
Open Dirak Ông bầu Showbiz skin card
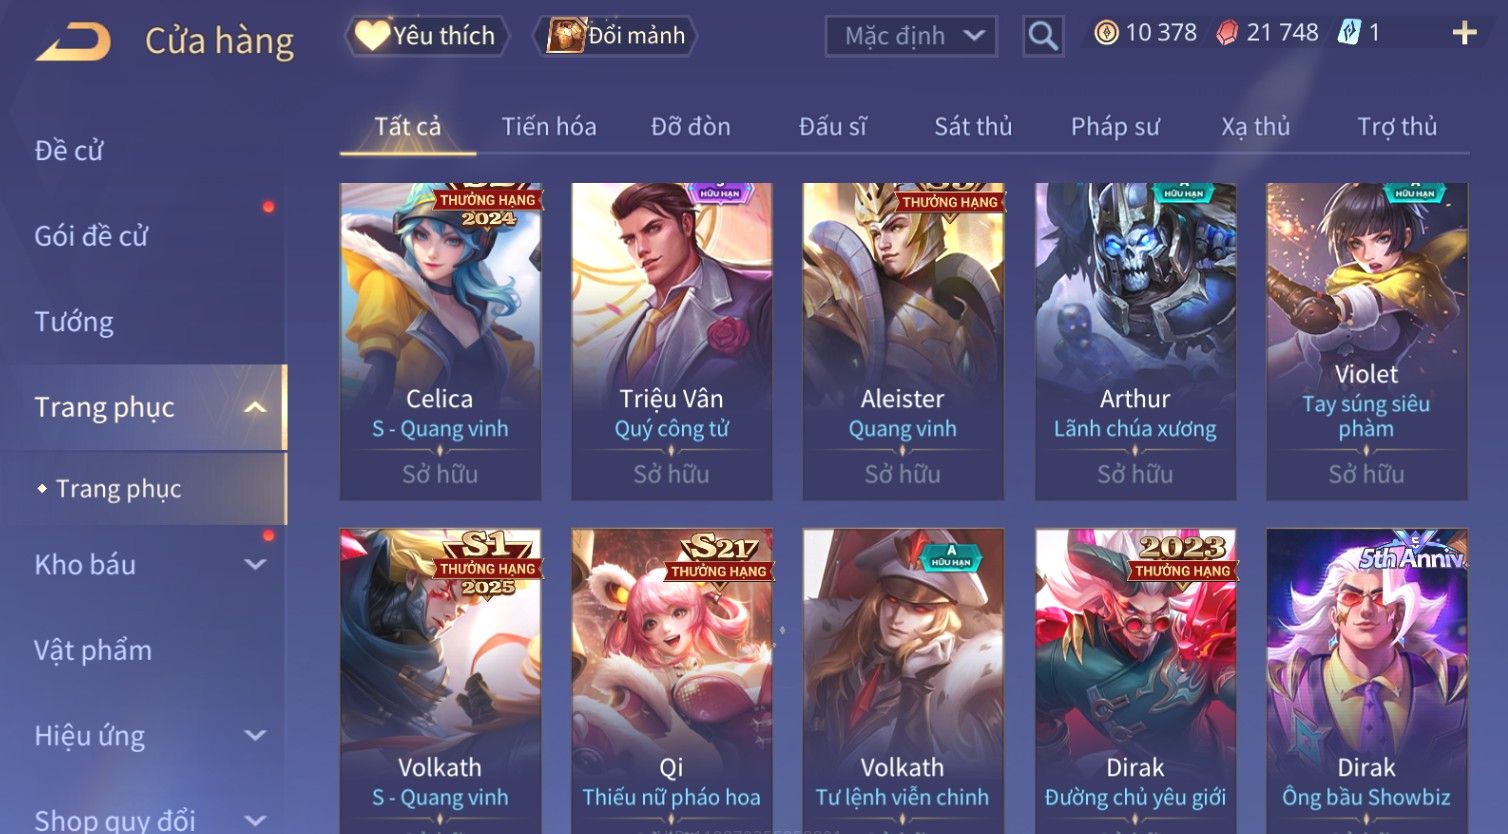point(1366,680)
